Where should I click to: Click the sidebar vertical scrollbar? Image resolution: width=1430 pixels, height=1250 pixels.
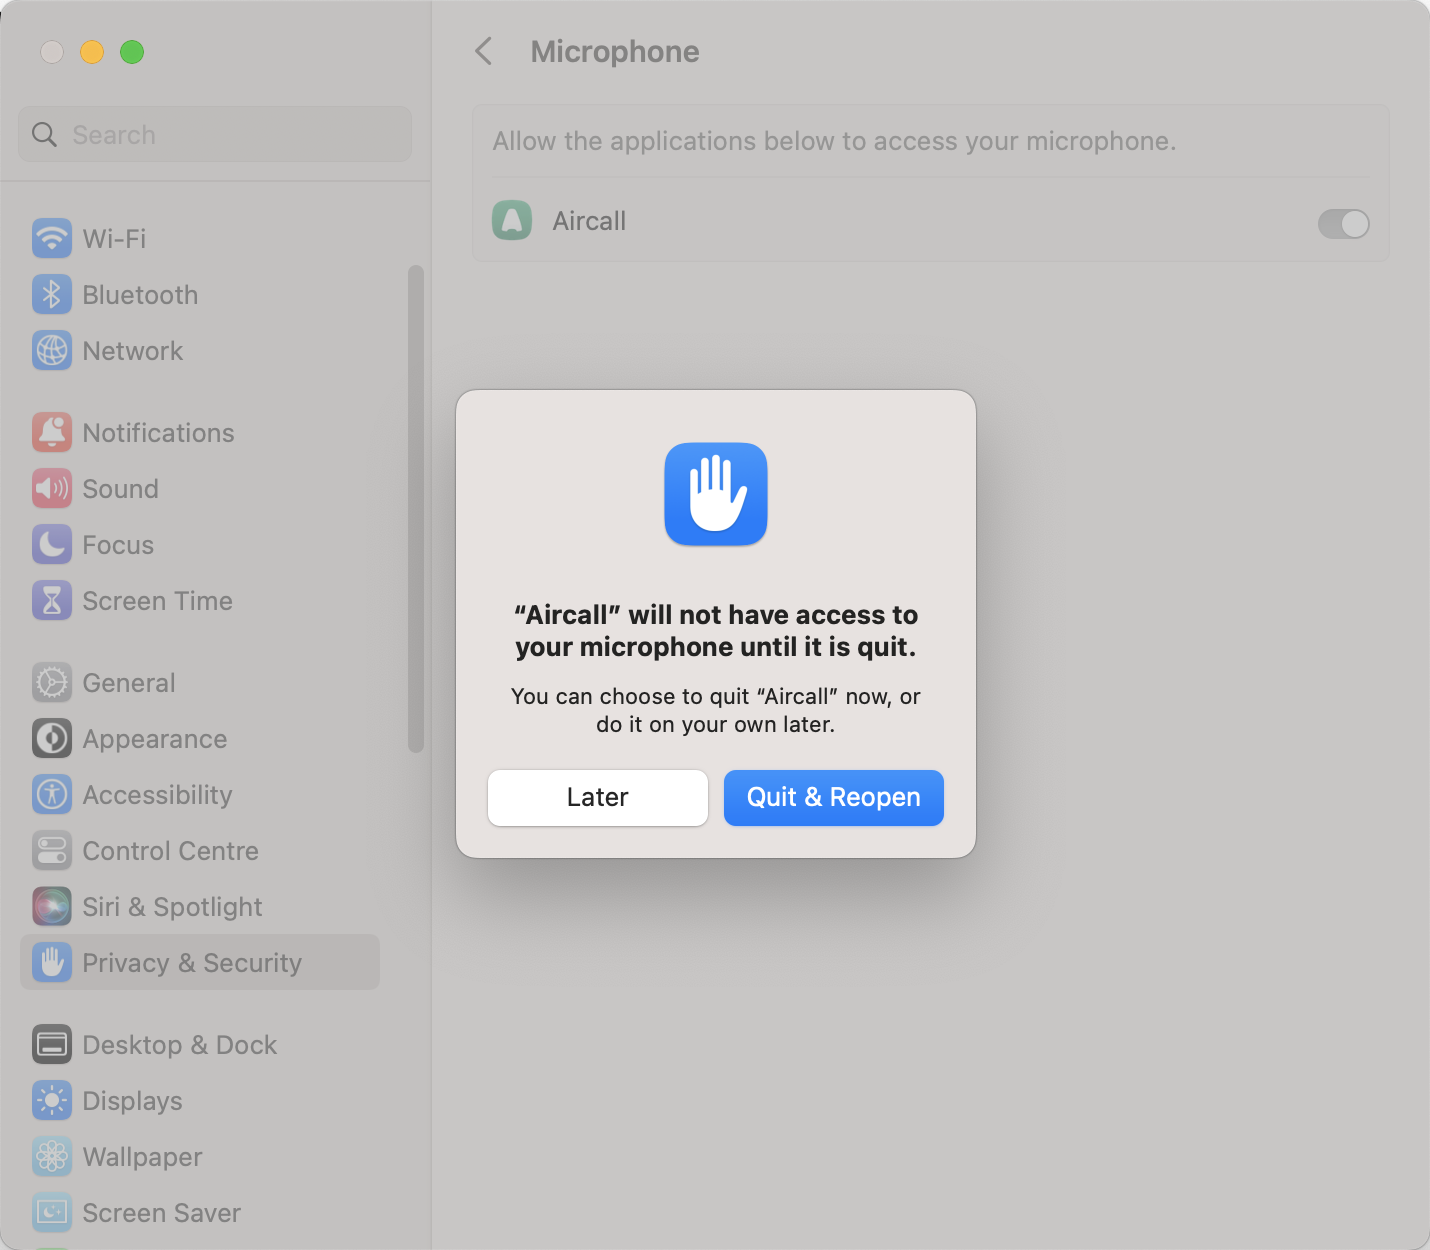[416, 508]
